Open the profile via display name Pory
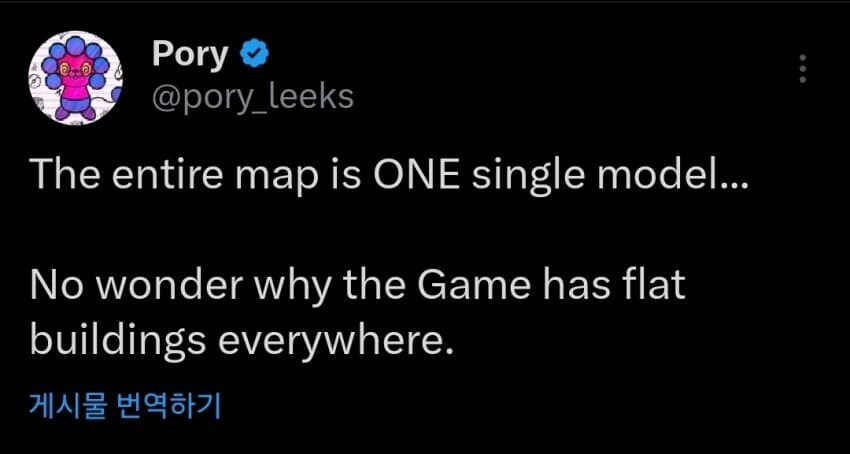 190,56
